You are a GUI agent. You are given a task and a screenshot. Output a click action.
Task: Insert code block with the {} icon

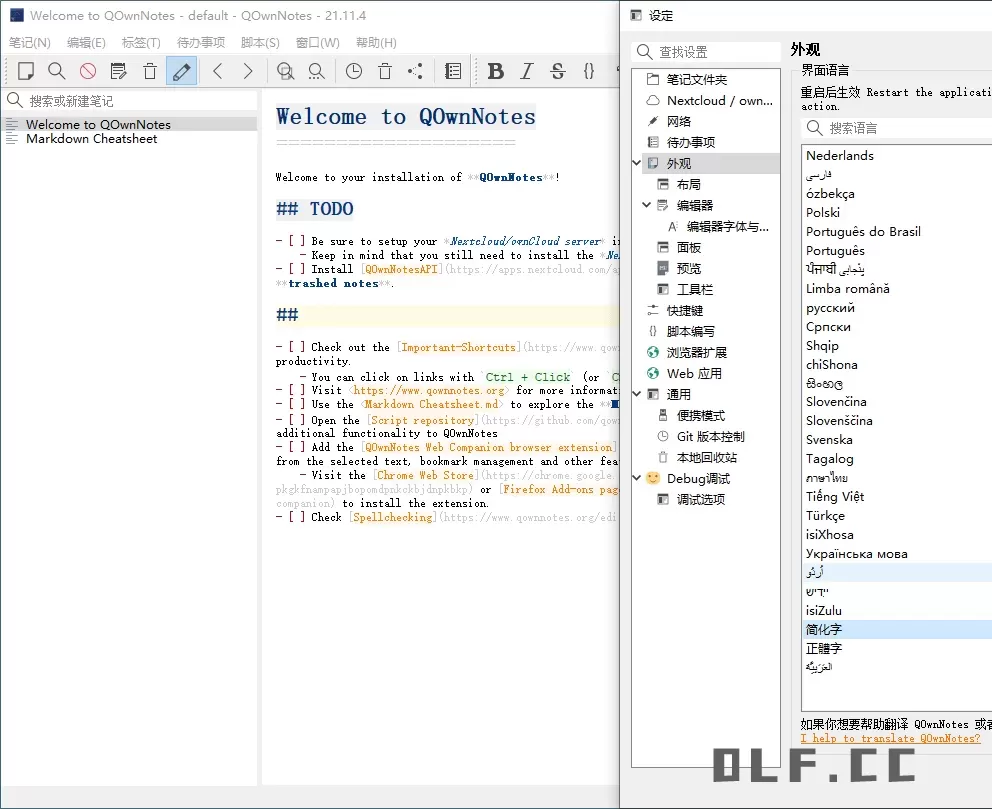(590, 71)
